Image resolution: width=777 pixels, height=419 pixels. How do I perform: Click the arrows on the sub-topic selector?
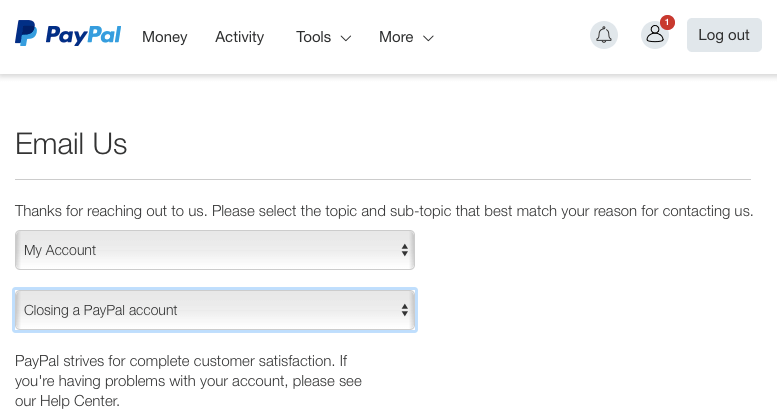click(404, 310)
